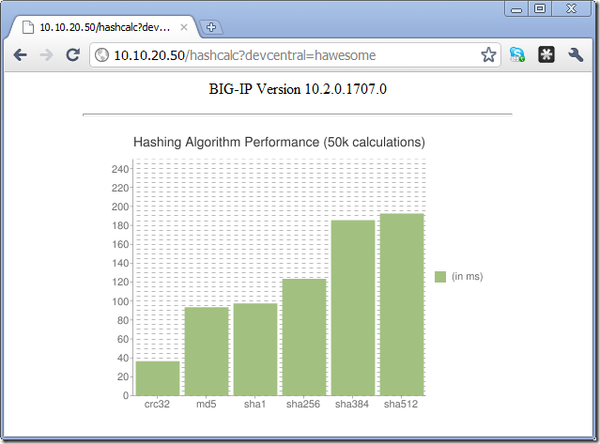Viewport: 600px width, 444px height.
Task: Click the green legend swatch for (in ms)
Action: [x=440, y=277]
